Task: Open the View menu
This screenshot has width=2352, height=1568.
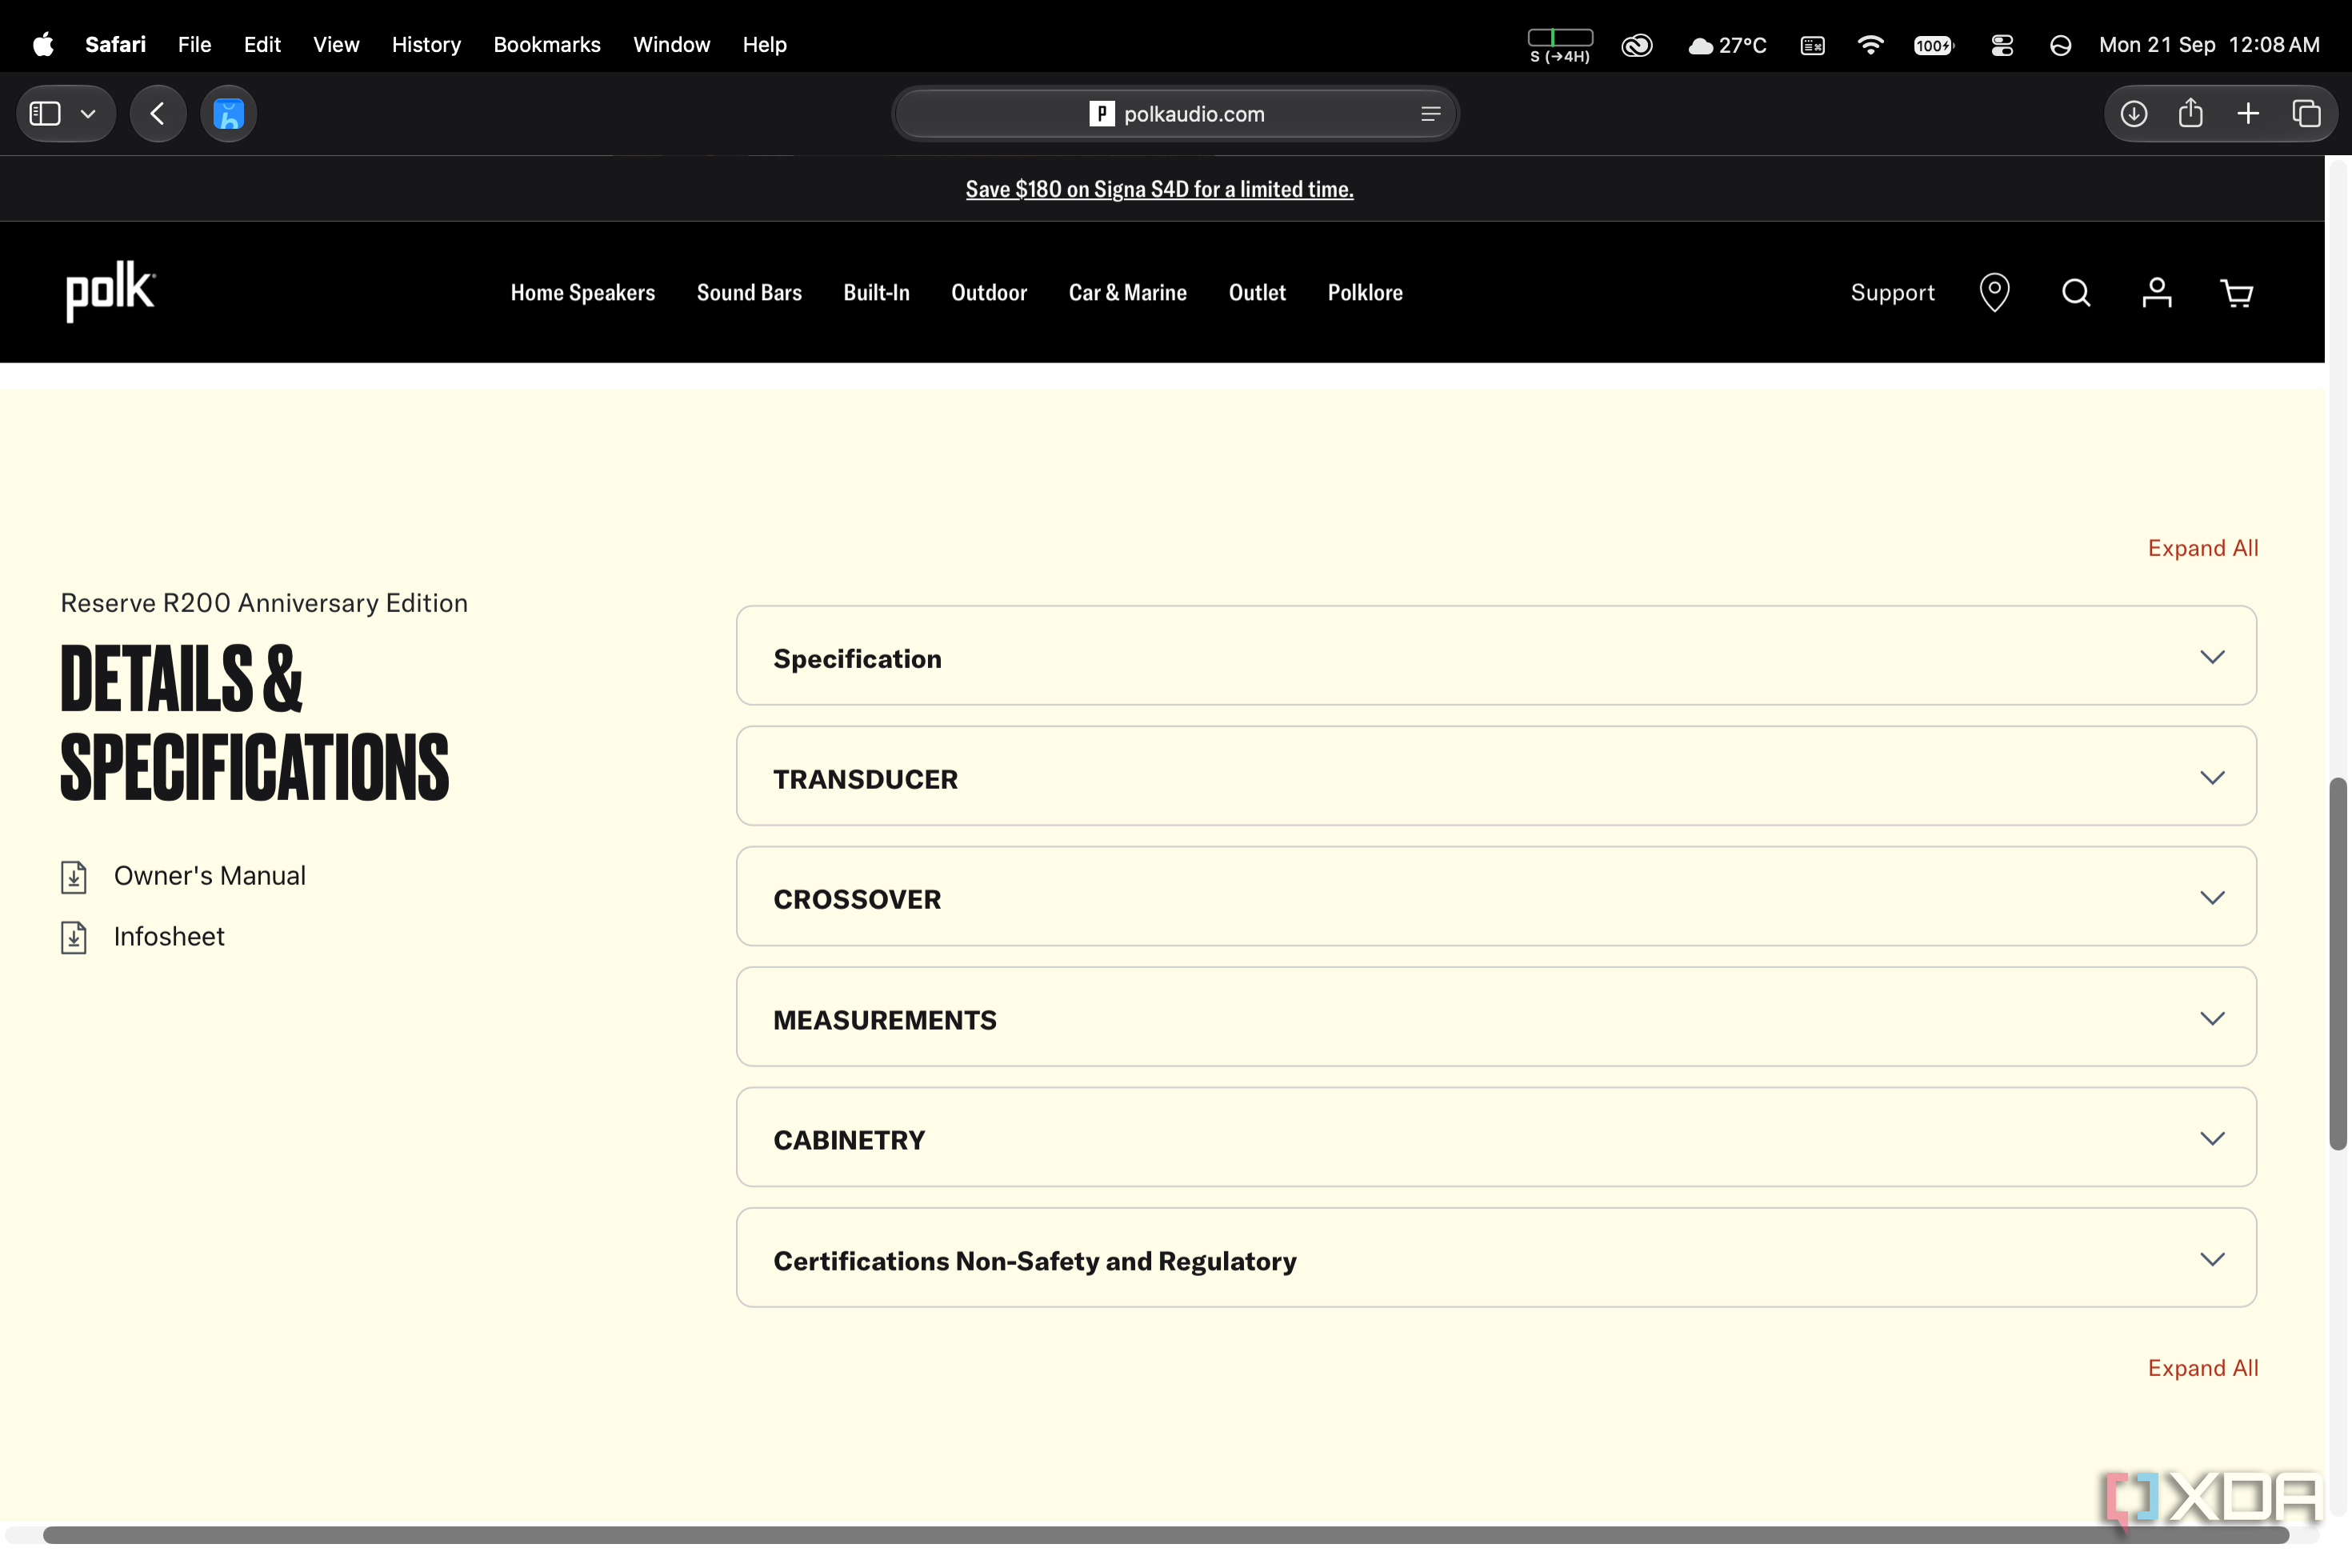Action: pos(336,44)
